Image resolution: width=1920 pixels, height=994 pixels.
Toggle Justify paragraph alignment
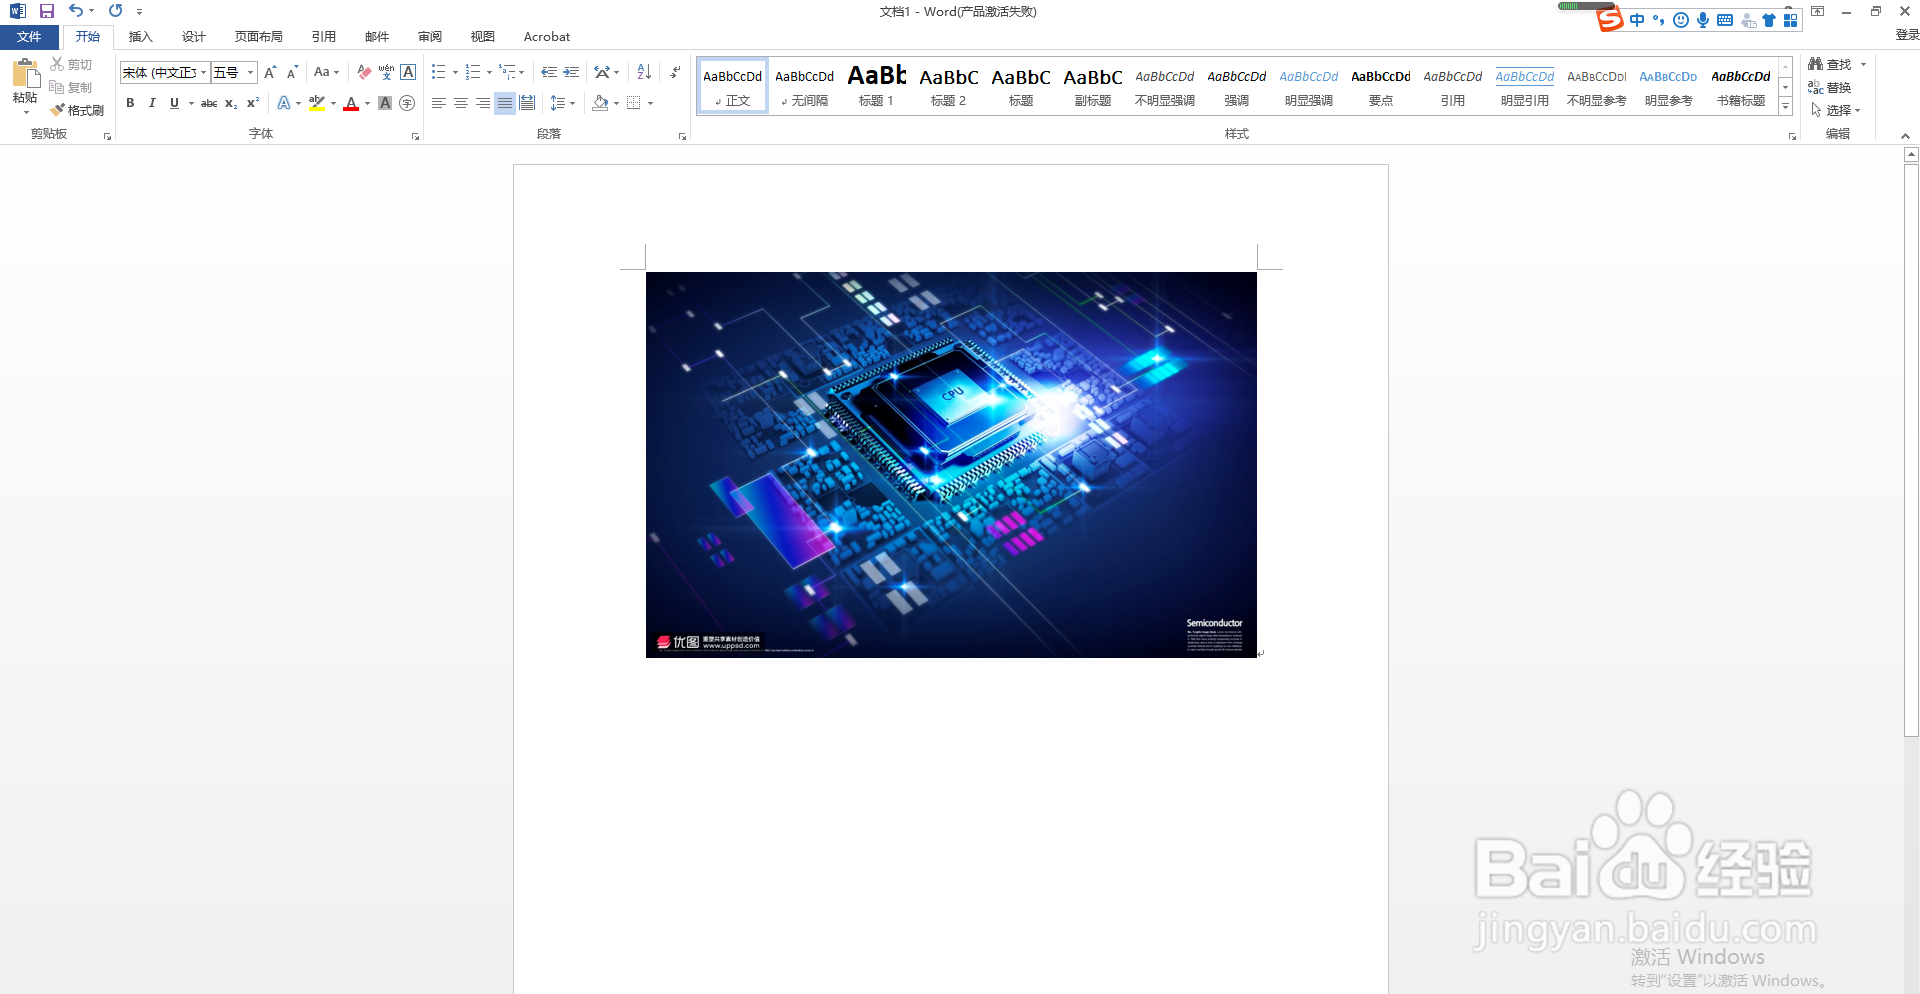tap(505, 103)
